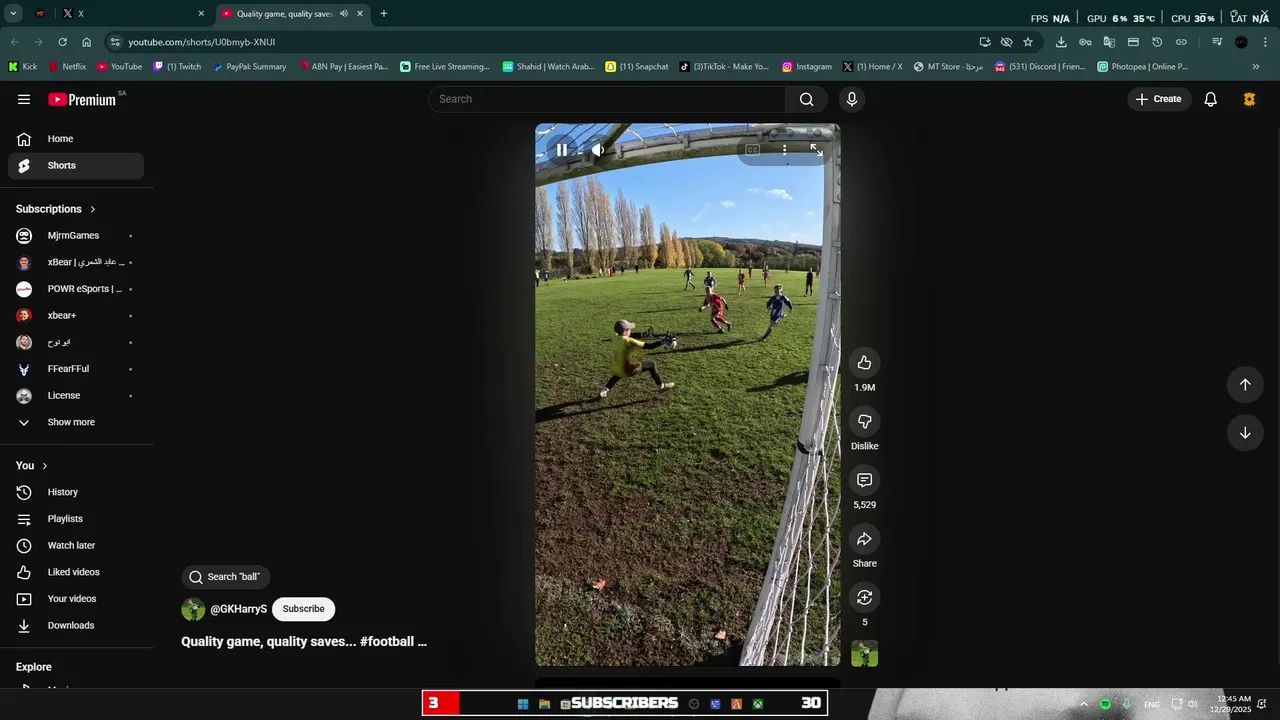
Task: Focus the YouTube search field
Action: click(608, 99)
